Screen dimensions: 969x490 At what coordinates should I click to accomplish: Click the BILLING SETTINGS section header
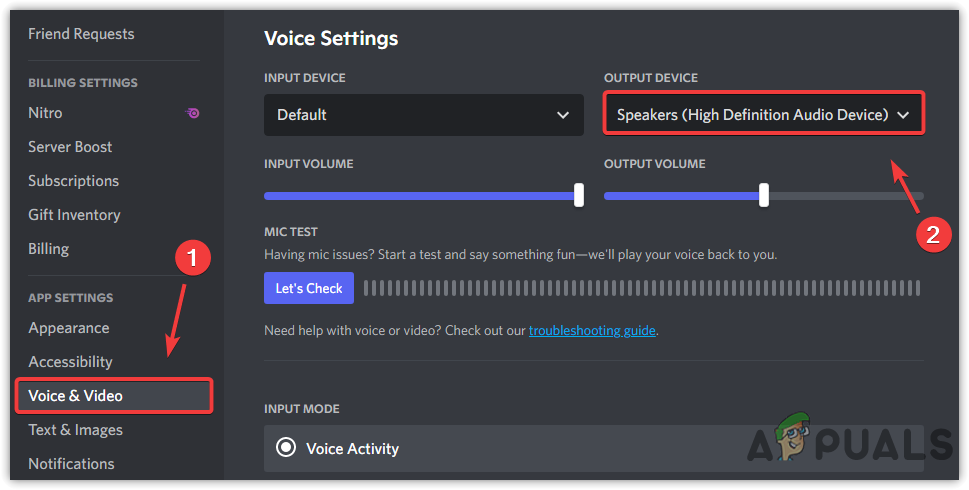(83, 83)
